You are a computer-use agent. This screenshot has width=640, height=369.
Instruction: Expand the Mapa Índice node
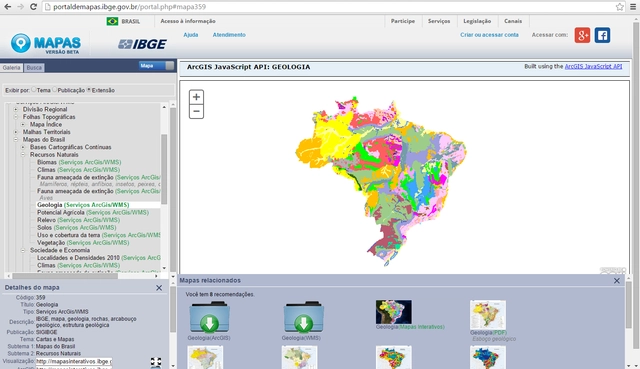click(x=23, y=124)
